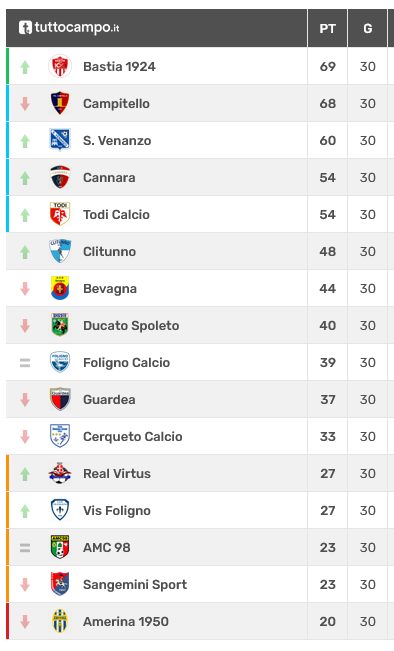394x651 pixels.
Task: Click Cerqueto Calcio points value 33
Action: pos(327,436)
